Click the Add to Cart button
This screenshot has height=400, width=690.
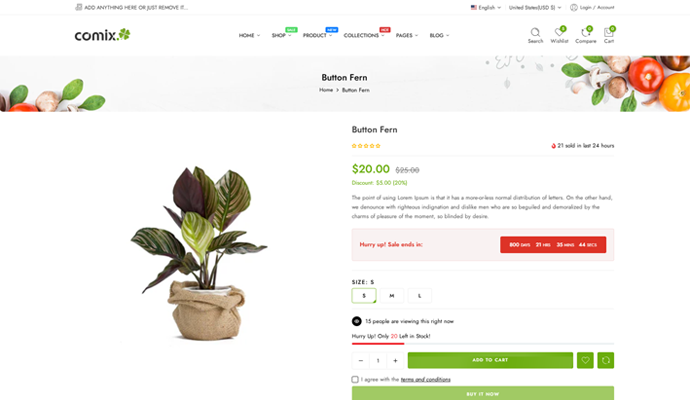490,360
